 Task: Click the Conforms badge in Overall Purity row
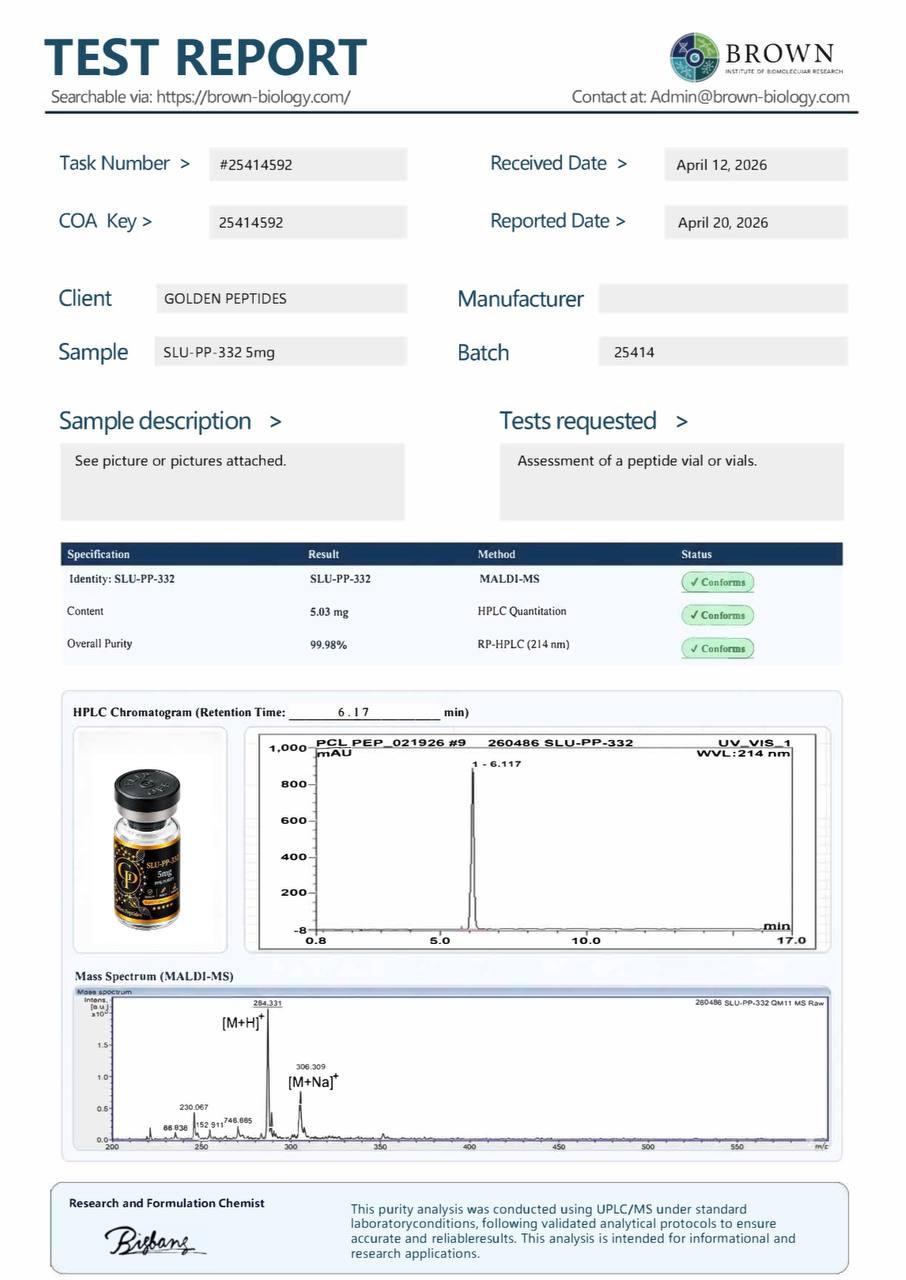717,648
